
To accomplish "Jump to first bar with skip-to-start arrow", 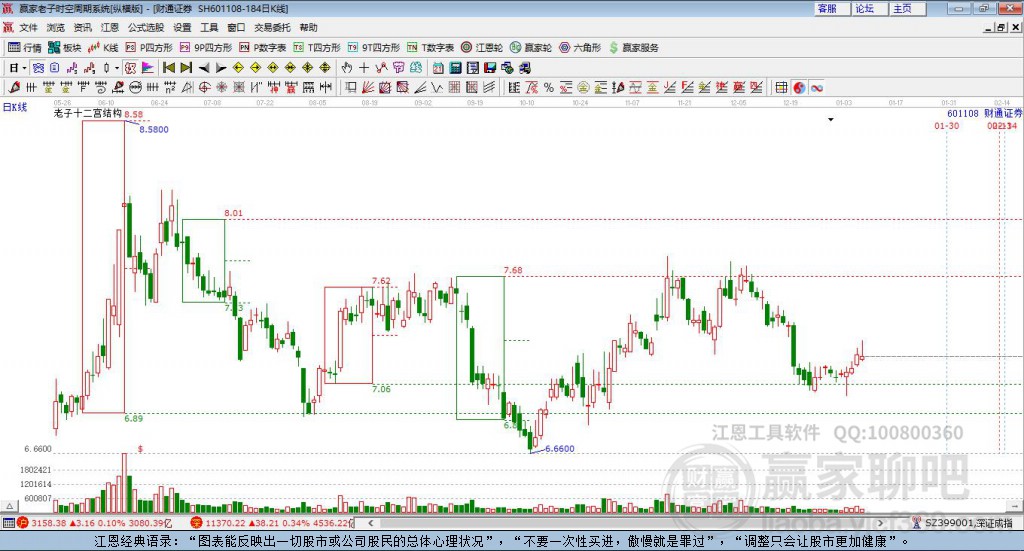I will [168, 68].
